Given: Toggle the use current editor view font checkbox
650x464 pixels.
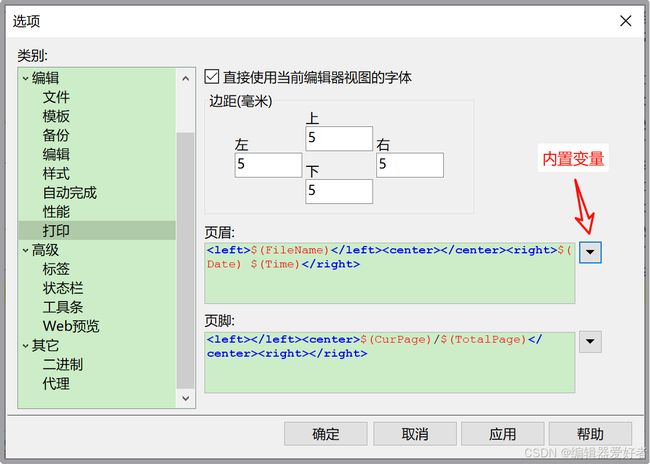Looking at the screenshot, I should (x=212, y=77).
